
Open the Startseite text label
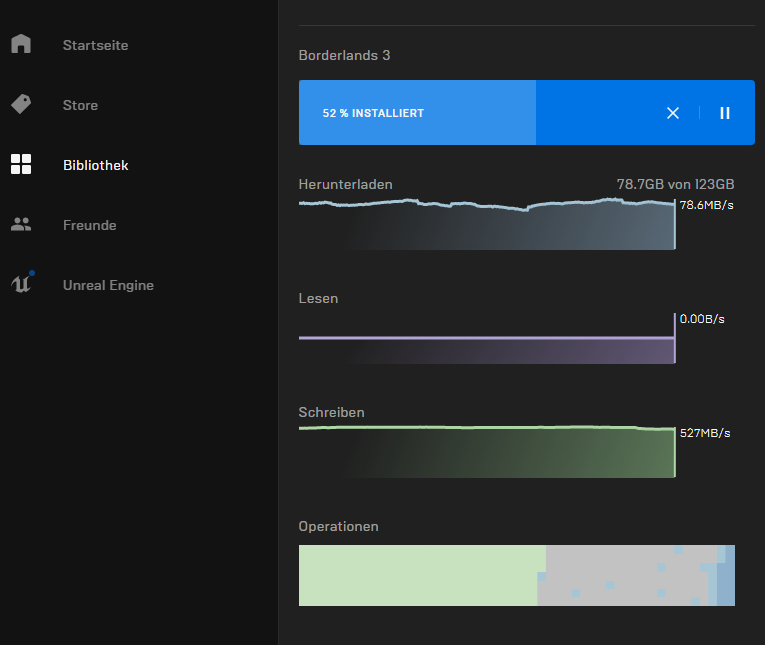(95, 45)
